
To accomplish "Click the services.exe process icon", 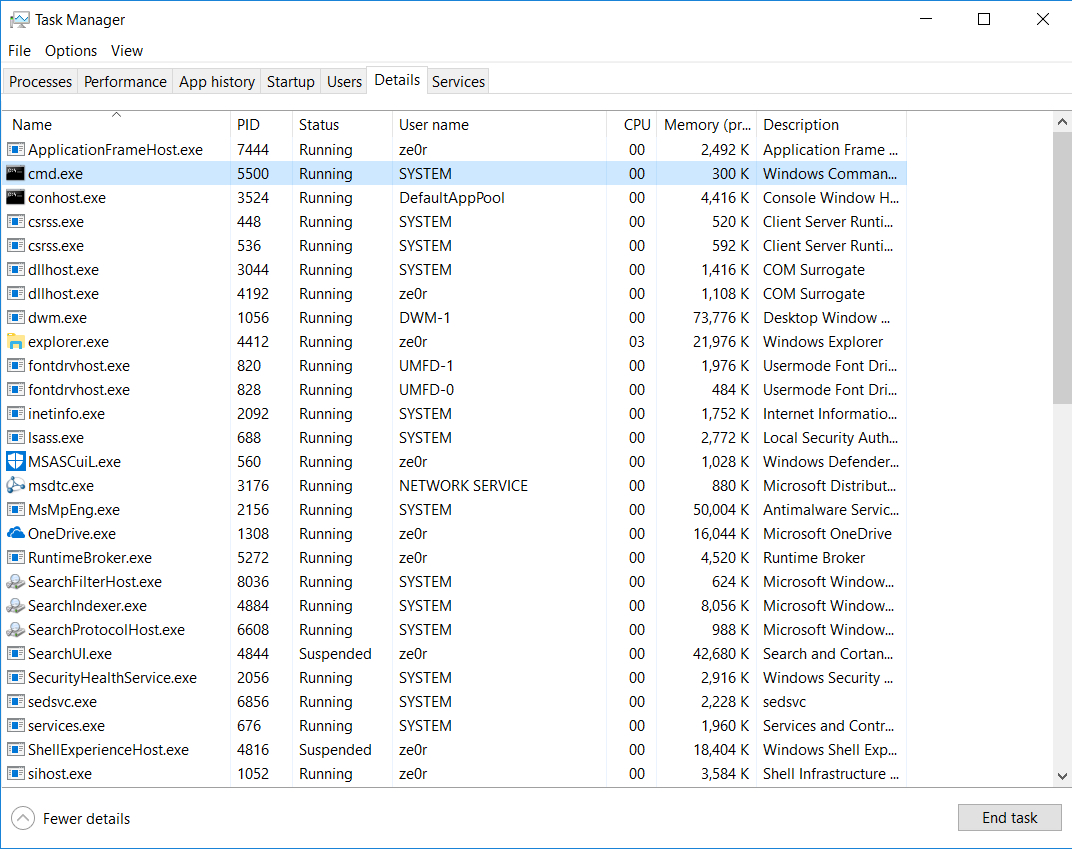I will pyautogui.click(x=16, y=725).
